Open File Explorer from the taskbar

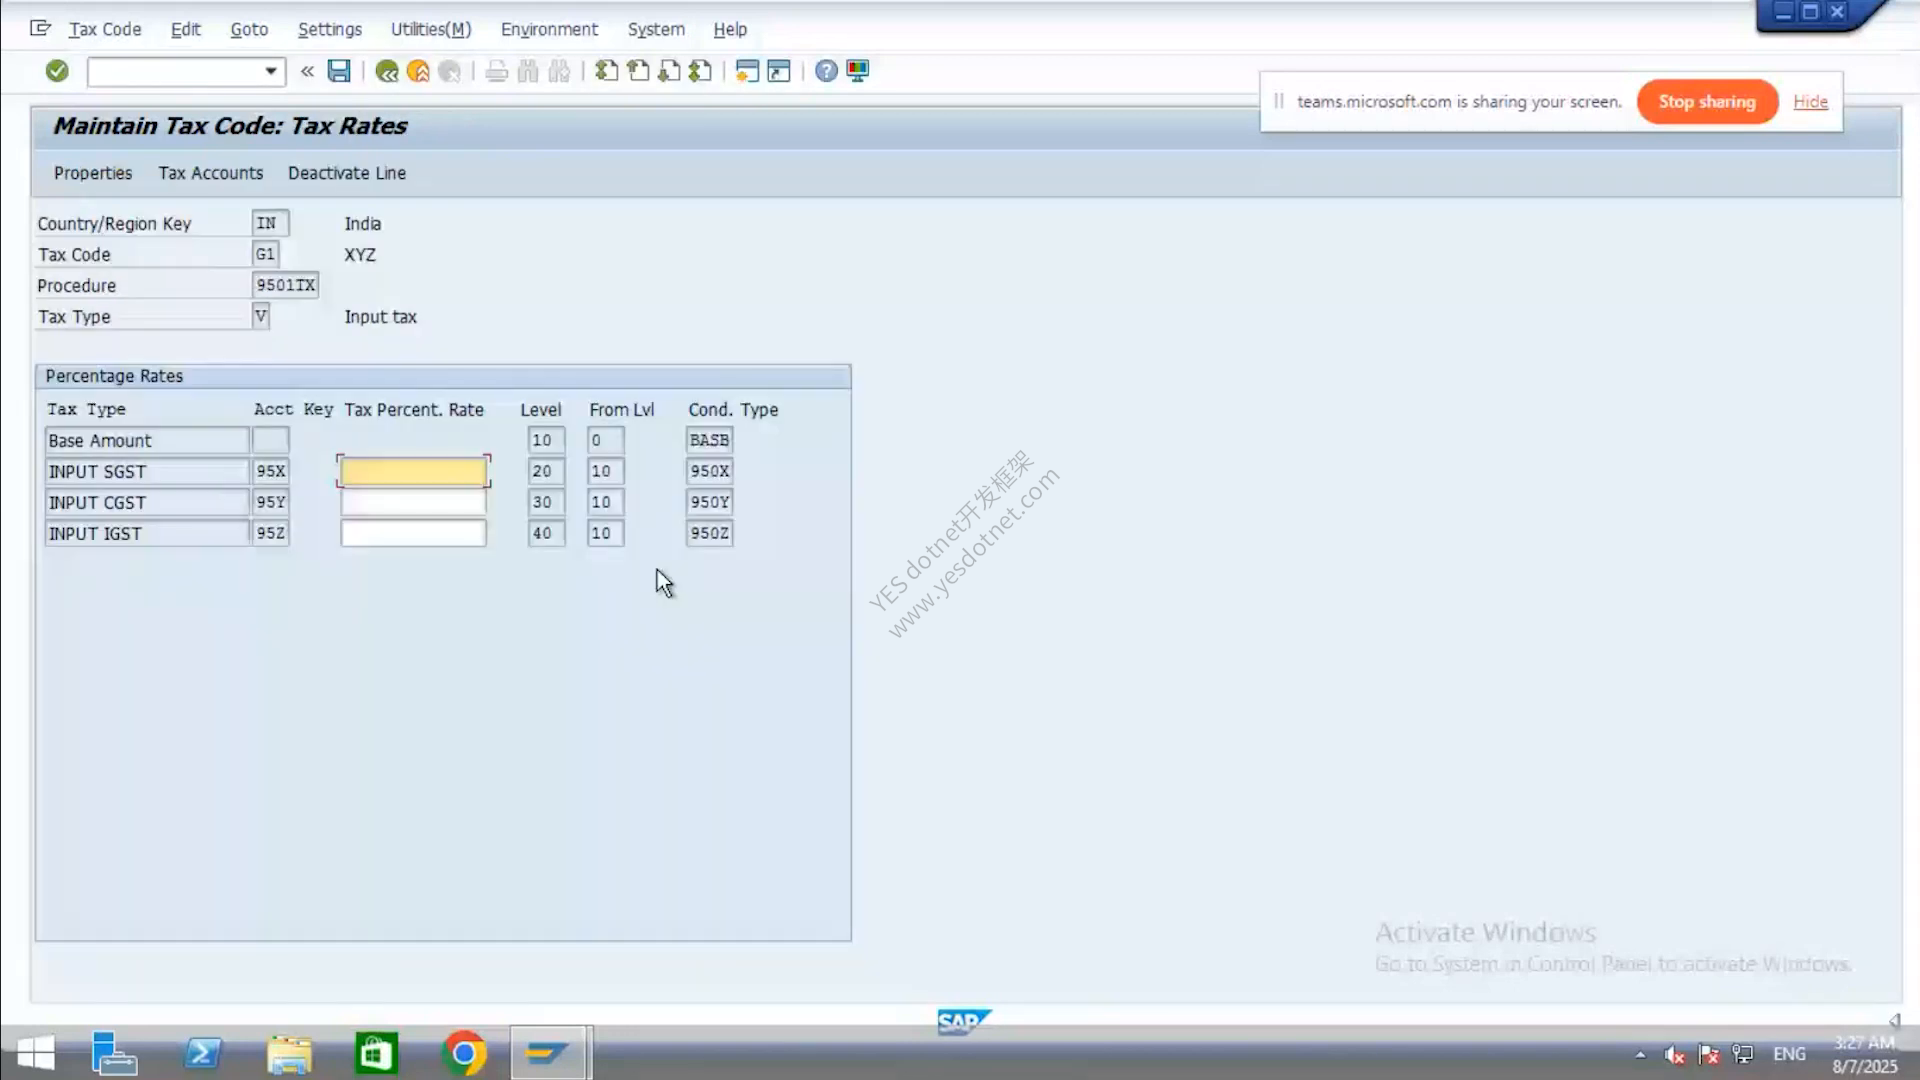tap(290, 1053)
